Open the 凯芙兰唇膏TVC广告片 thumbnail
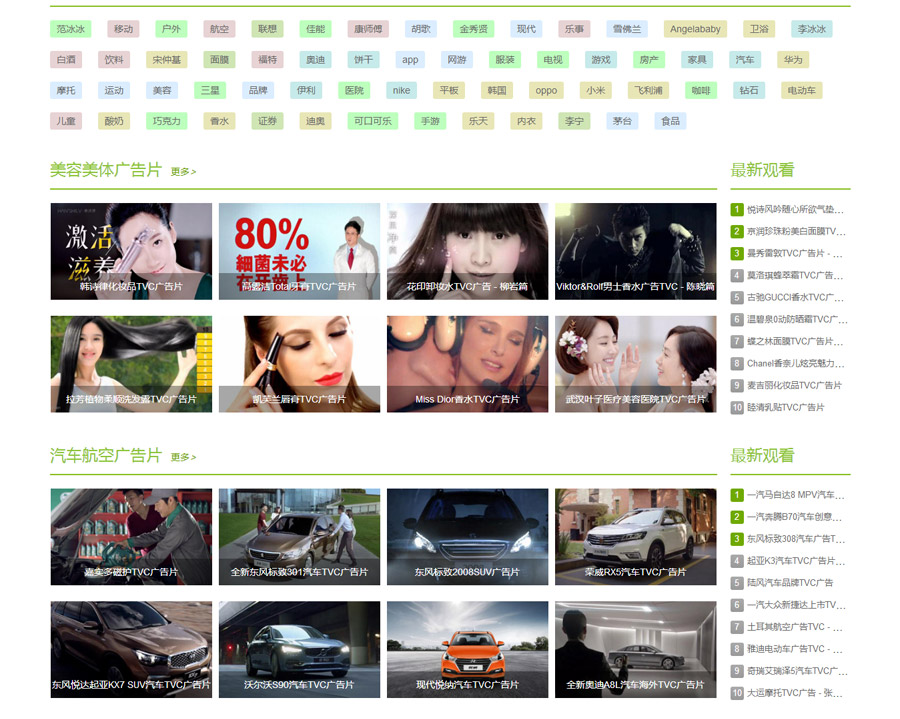The width and height of the screenshot is (900, 719). (299, 364)
